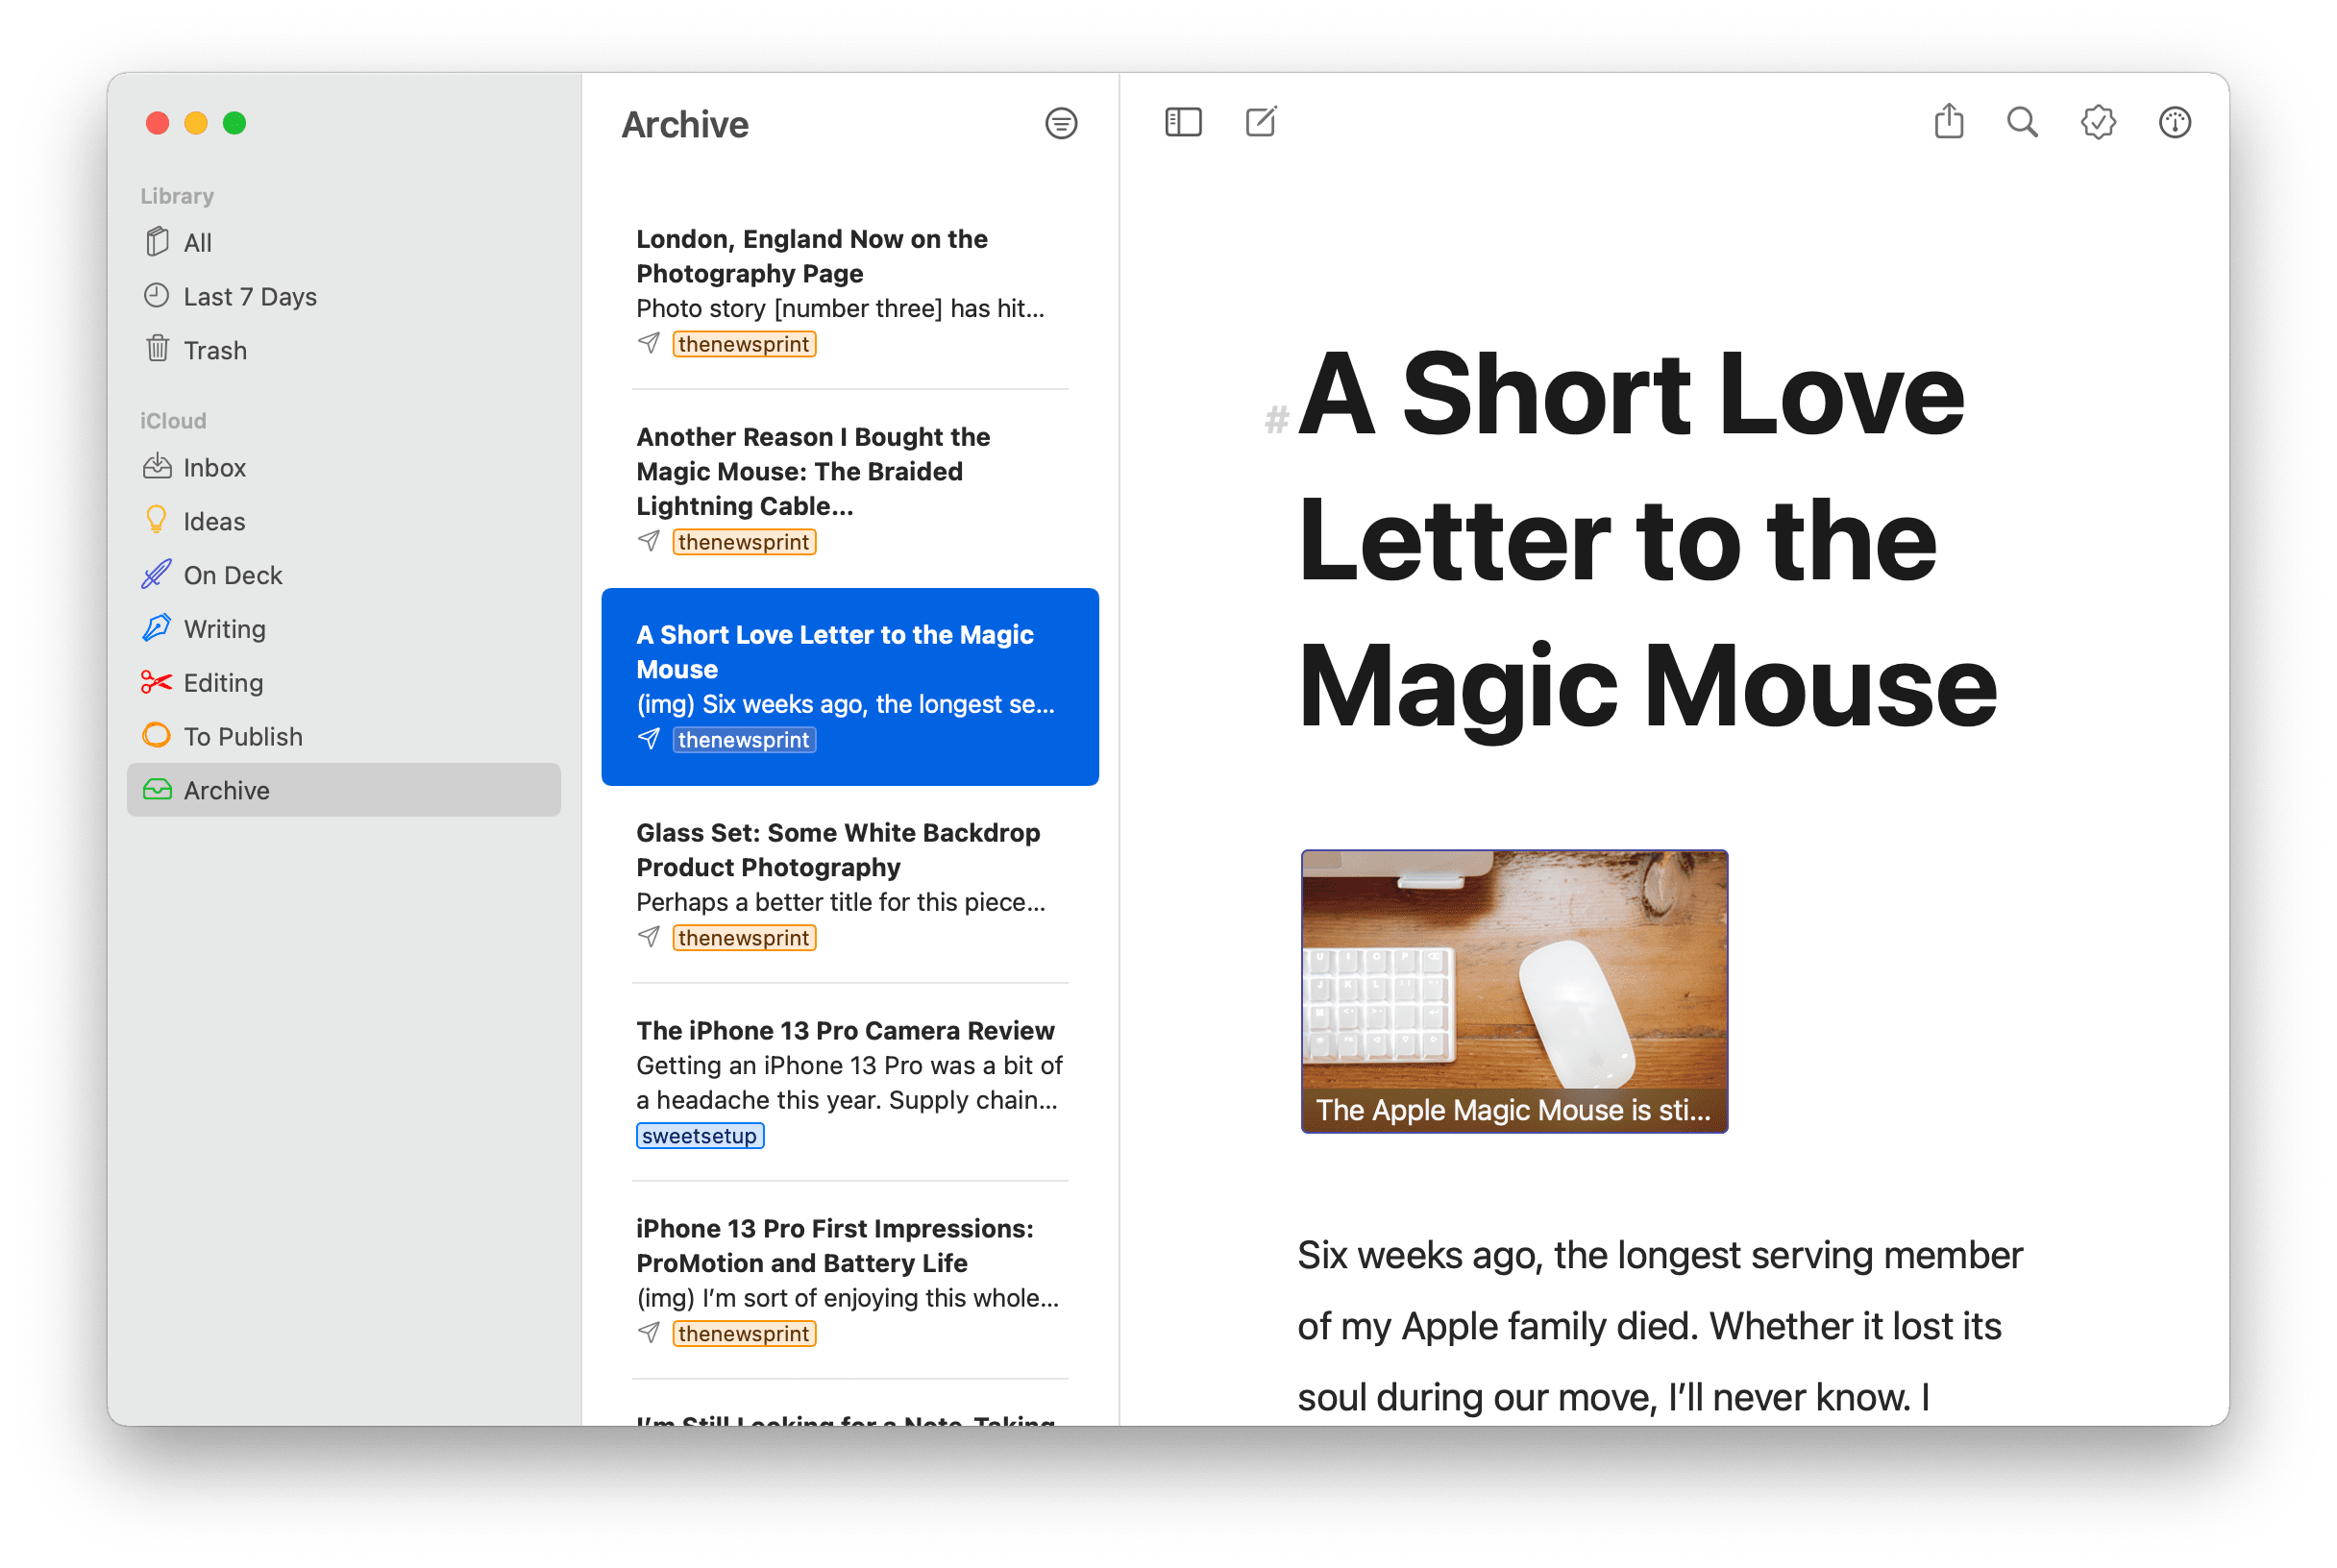Click the Inbox tray icon
Screen dimensions: 2337x1568
point(157,467)
